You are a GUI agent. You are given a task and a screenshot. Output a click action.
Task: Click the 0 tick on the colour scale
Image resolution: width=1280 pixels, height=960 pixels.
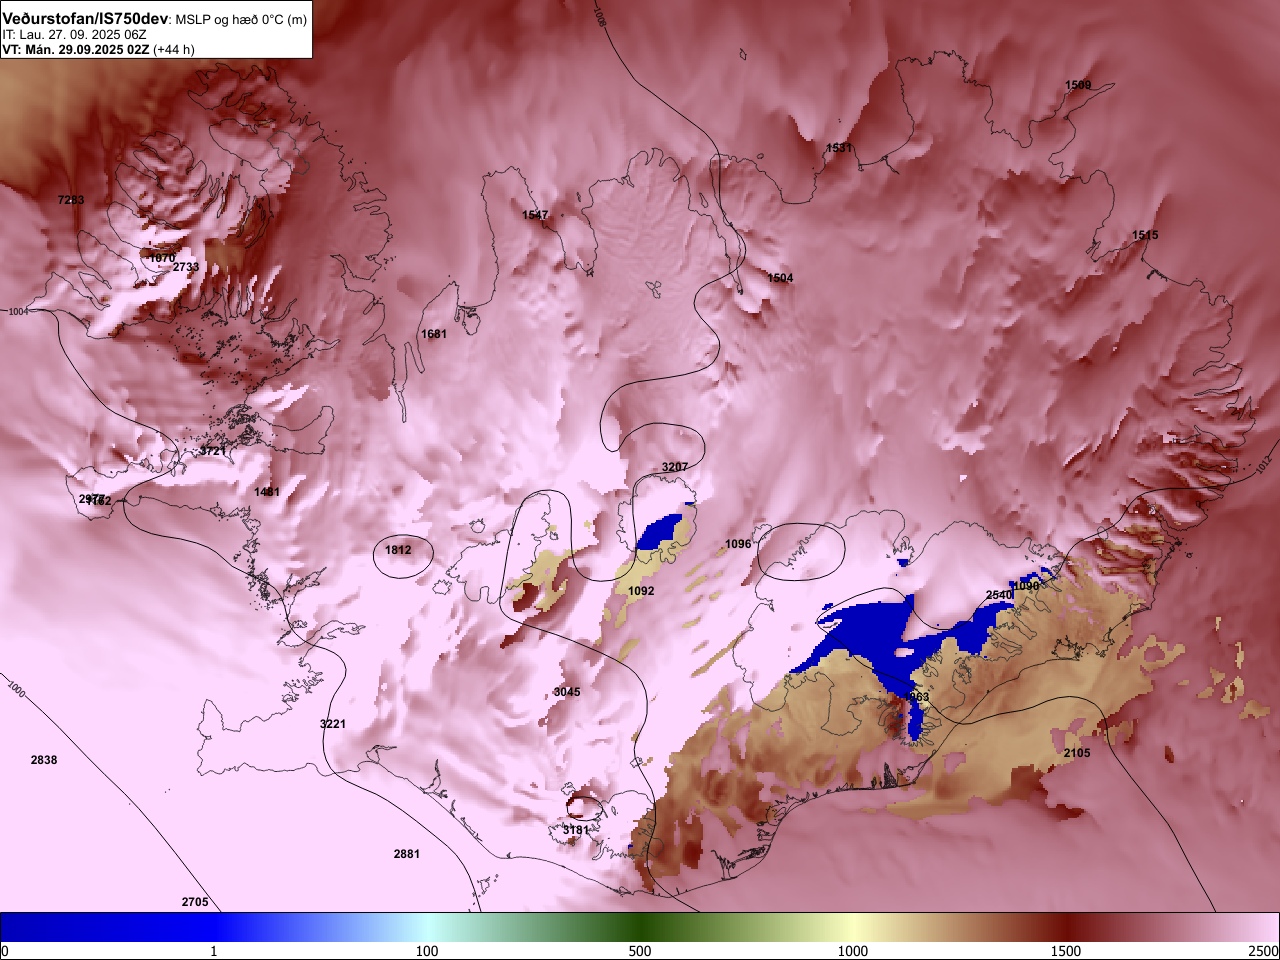pos(5,951)
